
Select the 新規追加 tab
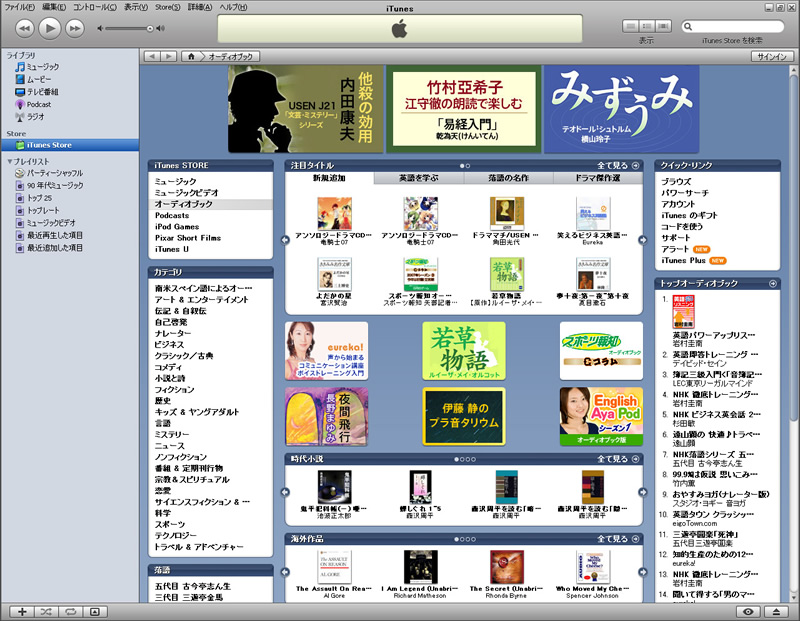(330, 178)
